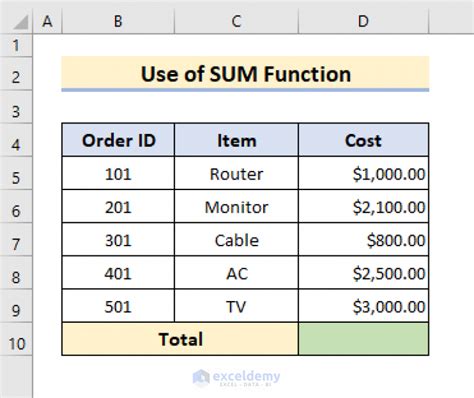The height and width of the screenshot is (398, 474).
Task: Click cell with Order ID 201
Action: pyautogui.click(x=118, y=206)
